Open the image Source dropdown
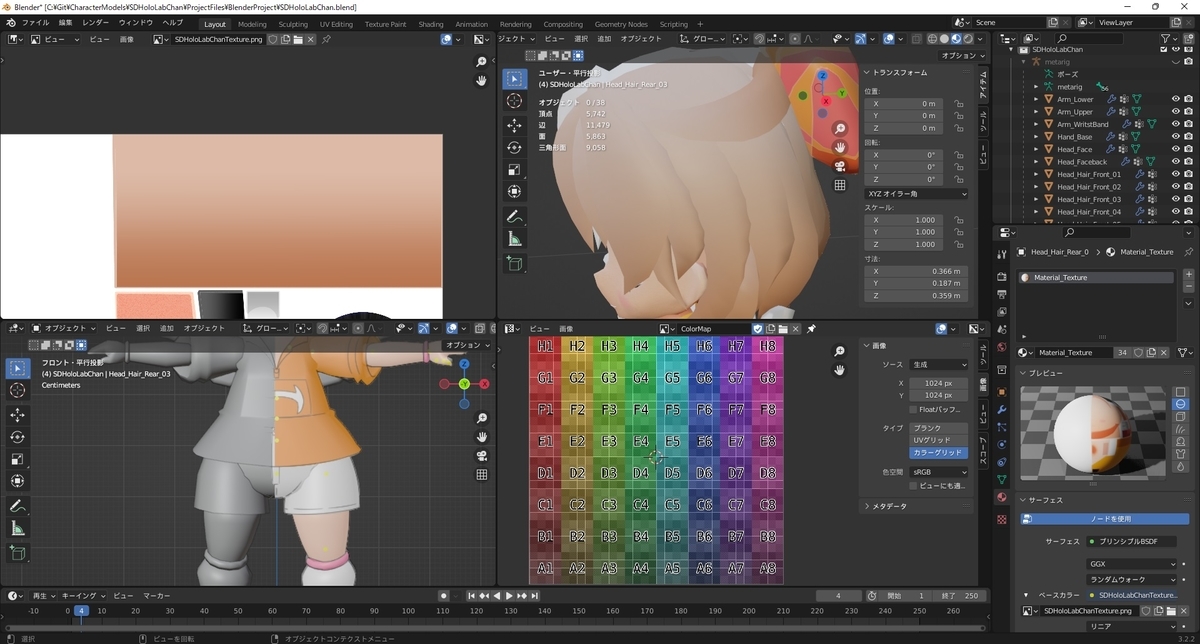 tap(937, 364)
